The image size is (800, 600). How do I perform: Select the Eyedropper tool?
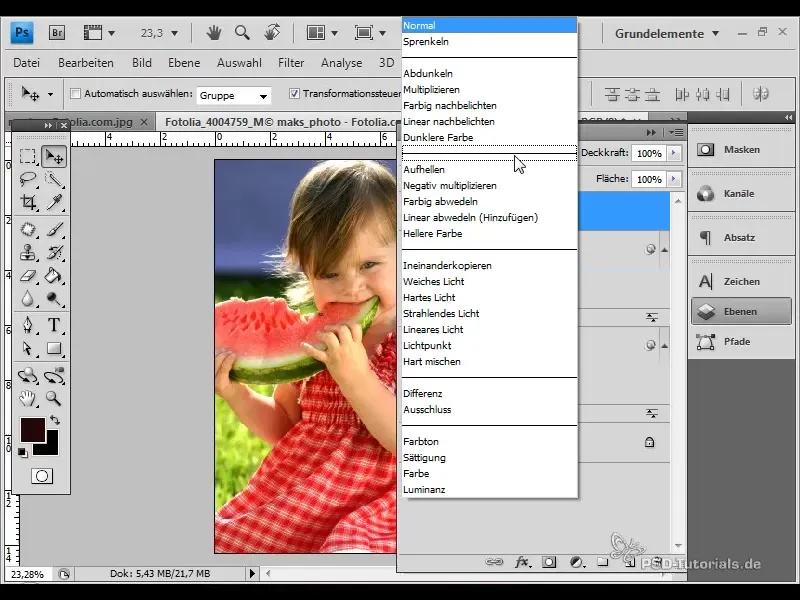pyautogui.click(x=54, y=202)
